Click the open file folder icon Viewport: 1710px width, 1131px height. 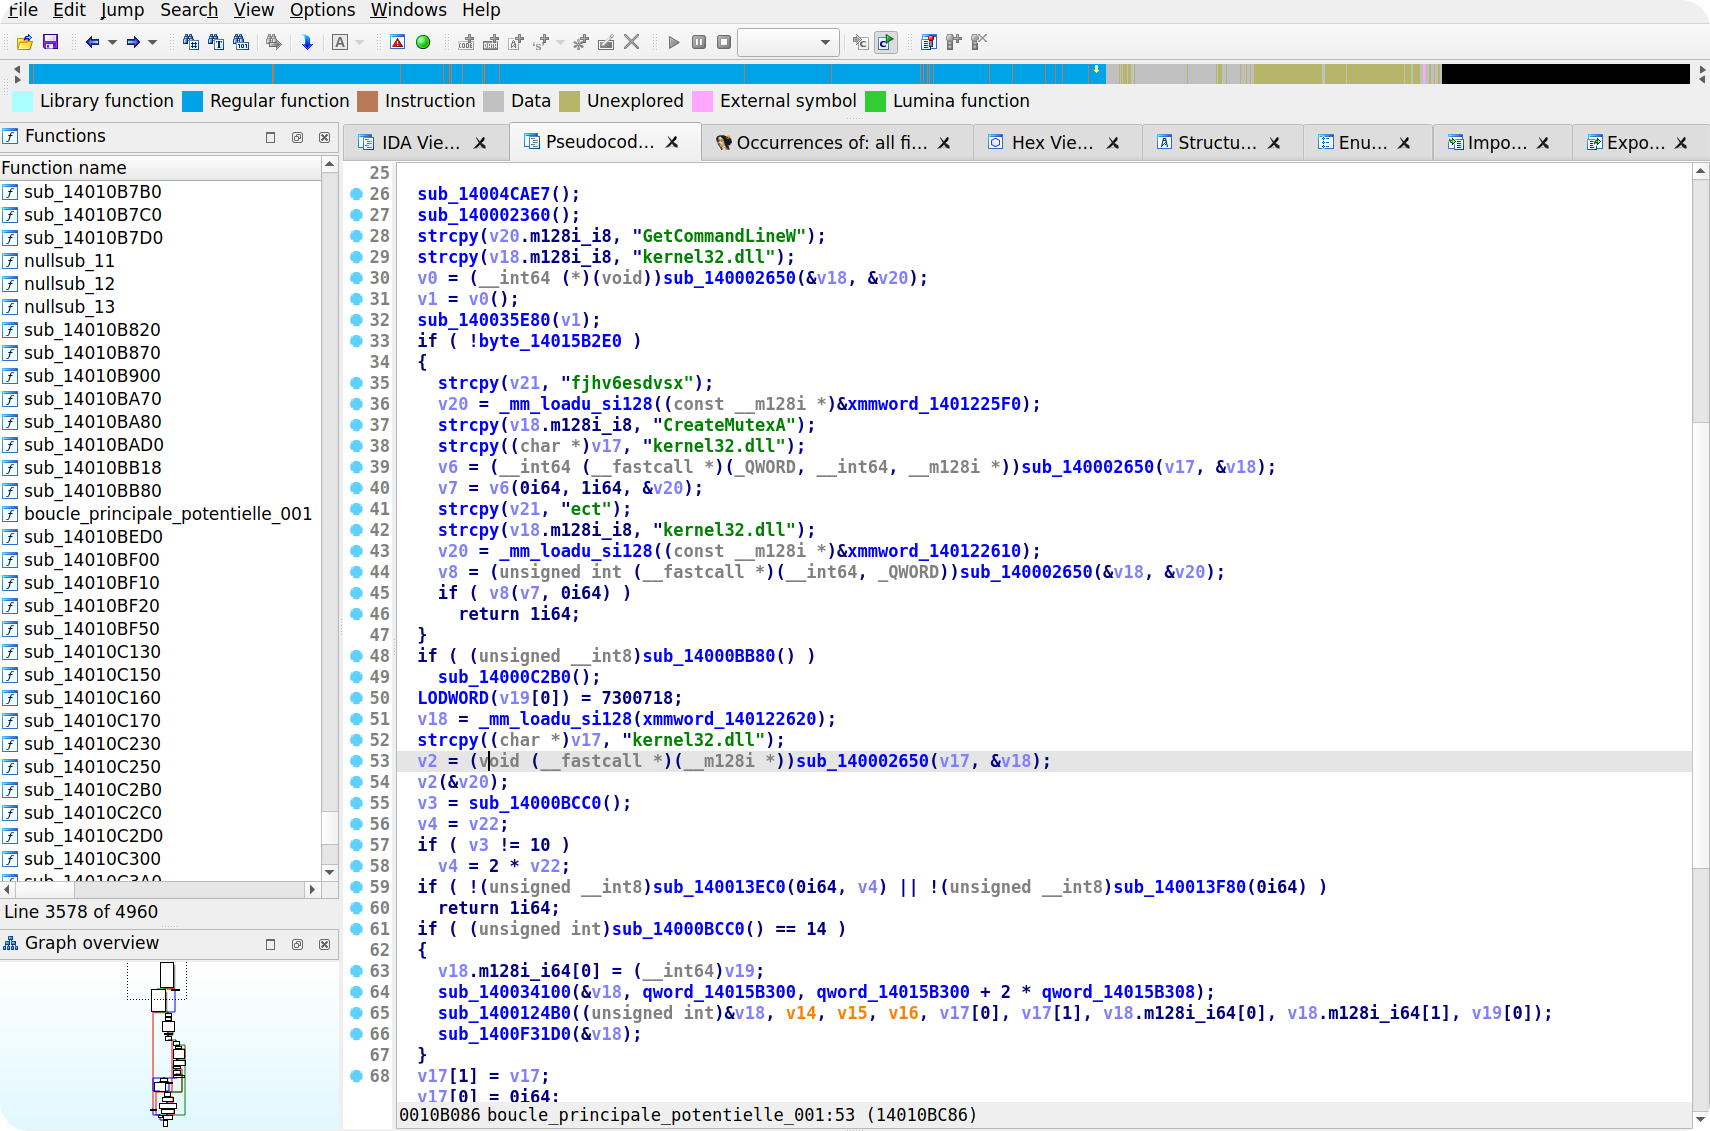(25, 42)
